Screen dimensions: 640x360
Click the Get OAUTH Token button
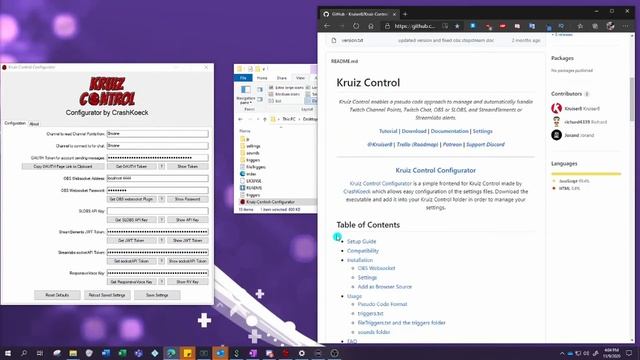click(131, 167)
